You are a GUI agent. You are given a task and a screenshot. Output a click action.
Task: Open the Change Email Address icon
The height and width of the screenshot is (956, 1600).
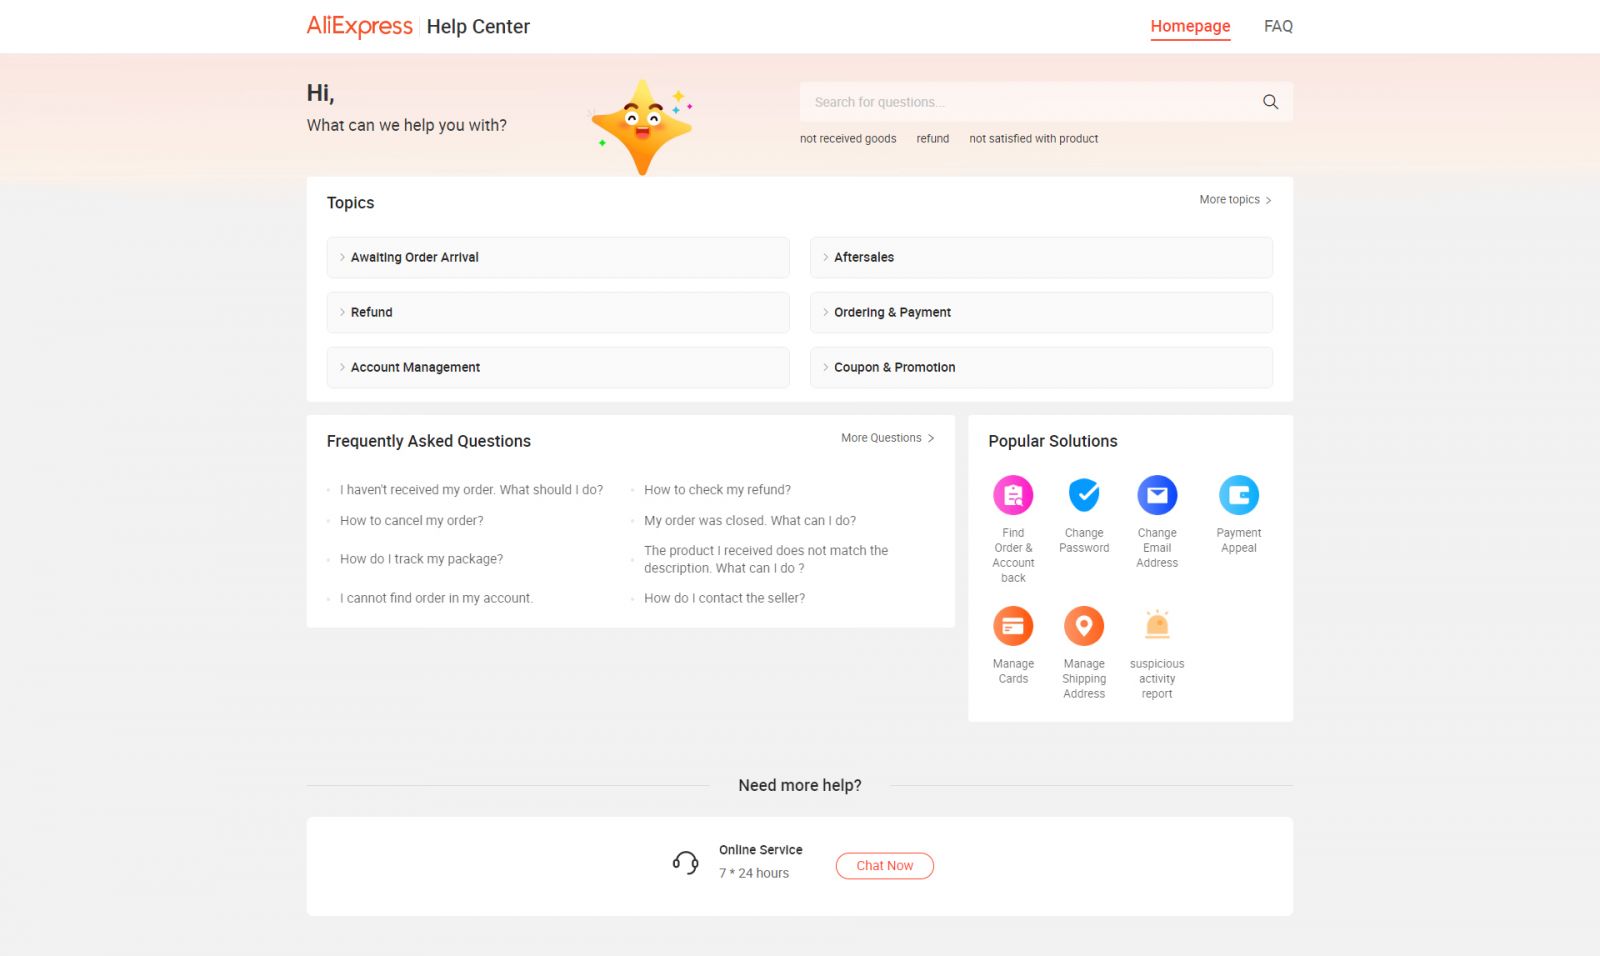(x=1157, y=495)
